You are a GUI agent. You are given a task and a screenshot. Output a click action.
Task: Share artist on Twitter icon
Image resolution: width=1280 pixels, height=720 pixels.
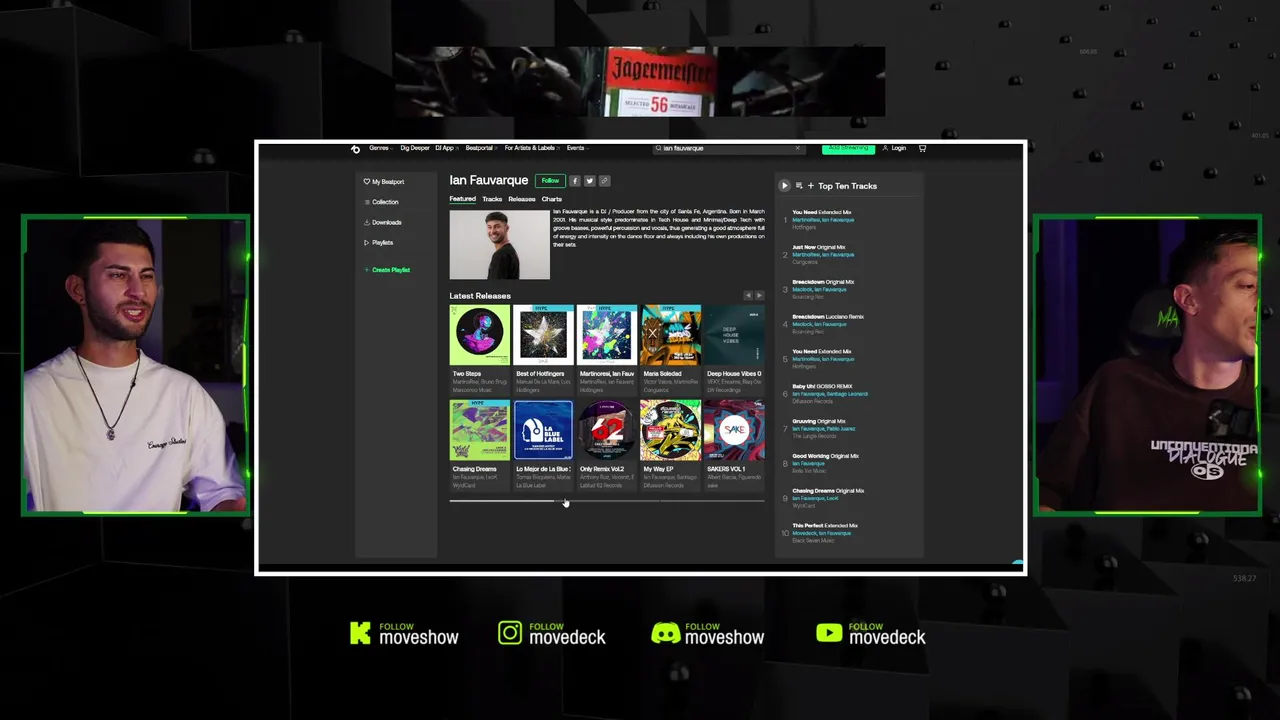pos(590,181)
